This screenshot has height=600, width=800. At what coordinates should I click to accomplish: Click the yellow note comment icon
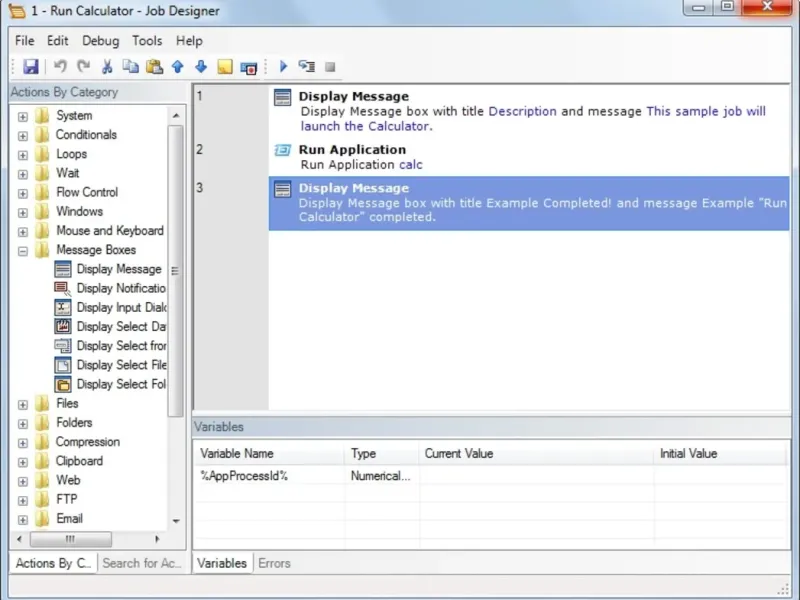point(225,67)
